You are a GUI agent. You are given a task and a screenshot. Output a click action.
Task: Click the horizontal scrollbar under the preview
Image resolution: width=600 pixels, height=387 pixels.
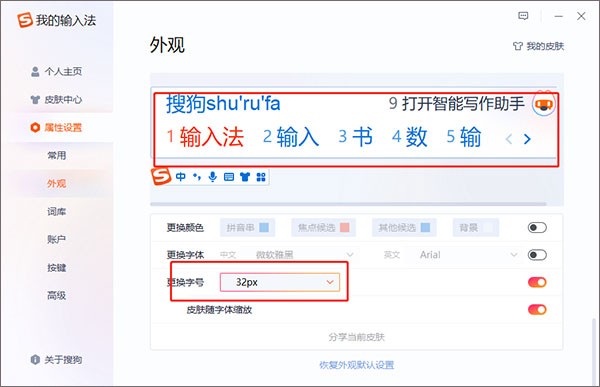(x=348, y=204)
